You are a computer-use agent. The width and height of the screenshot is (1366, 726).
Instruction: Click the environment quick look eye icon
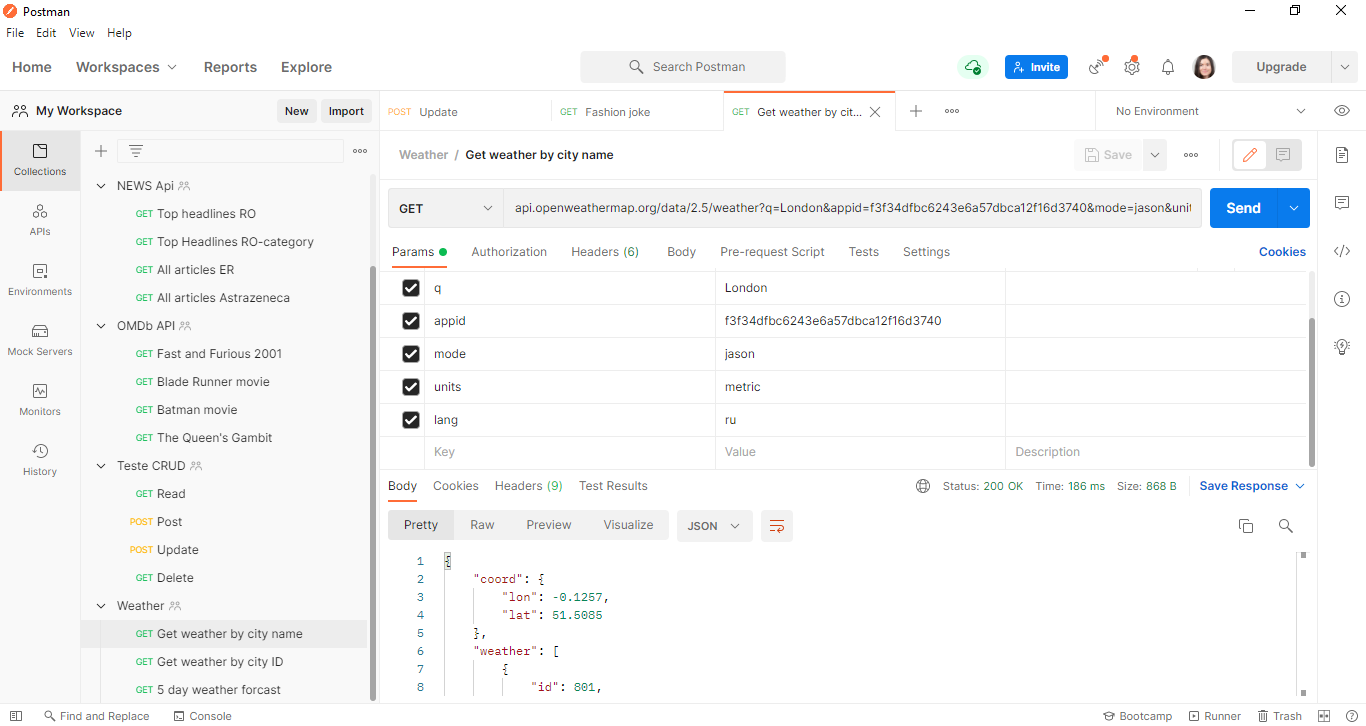(x=1342, y=111)
